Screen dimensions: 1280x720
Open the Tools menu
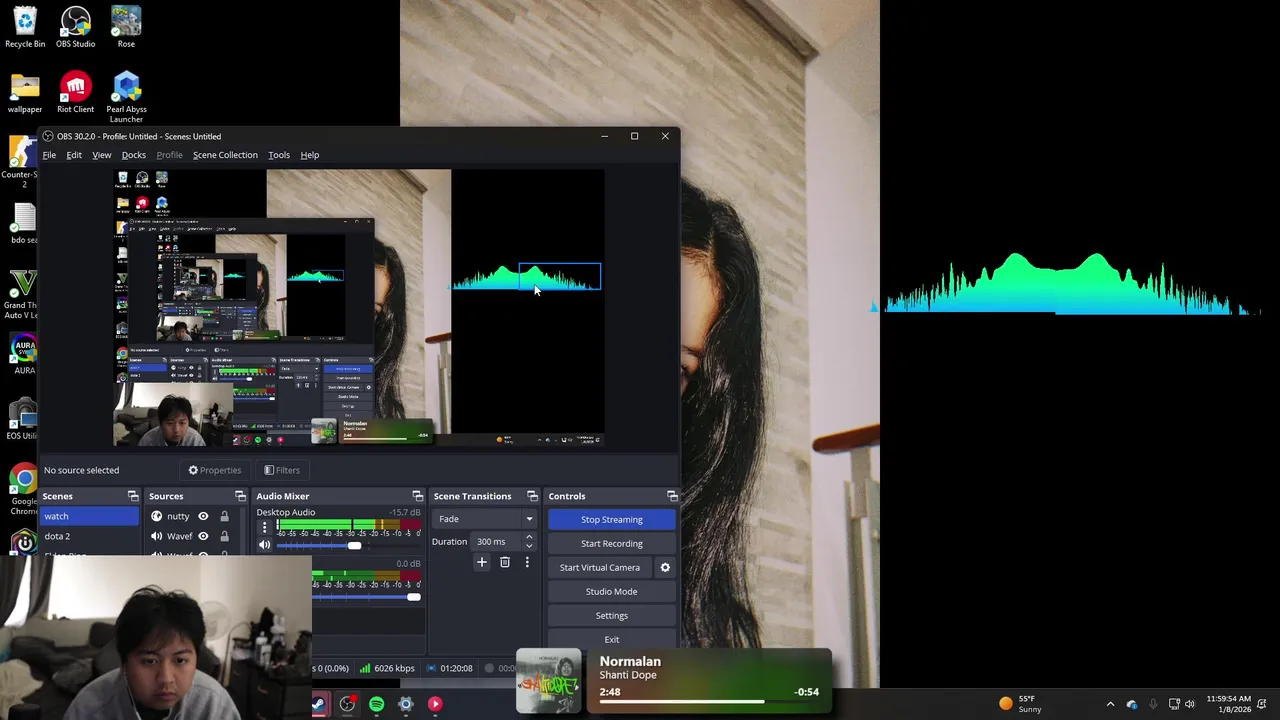tap(279, 155)
